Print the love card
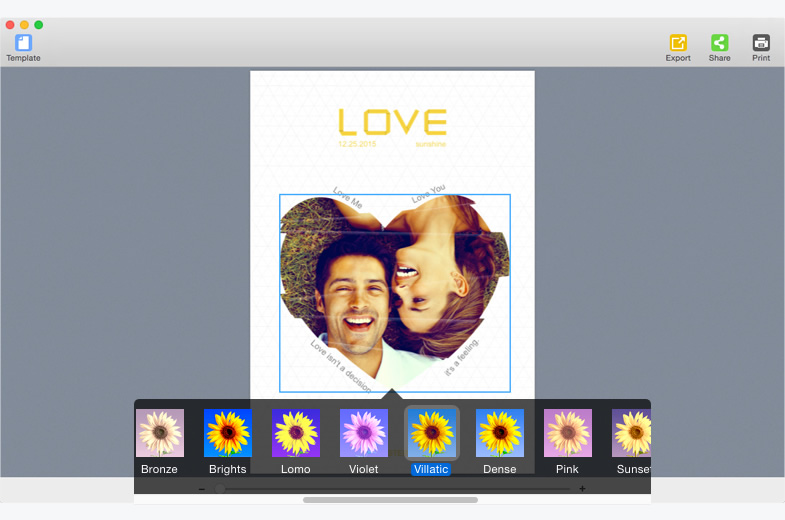The height and width of the screenshot is (520, 785). 761,44
